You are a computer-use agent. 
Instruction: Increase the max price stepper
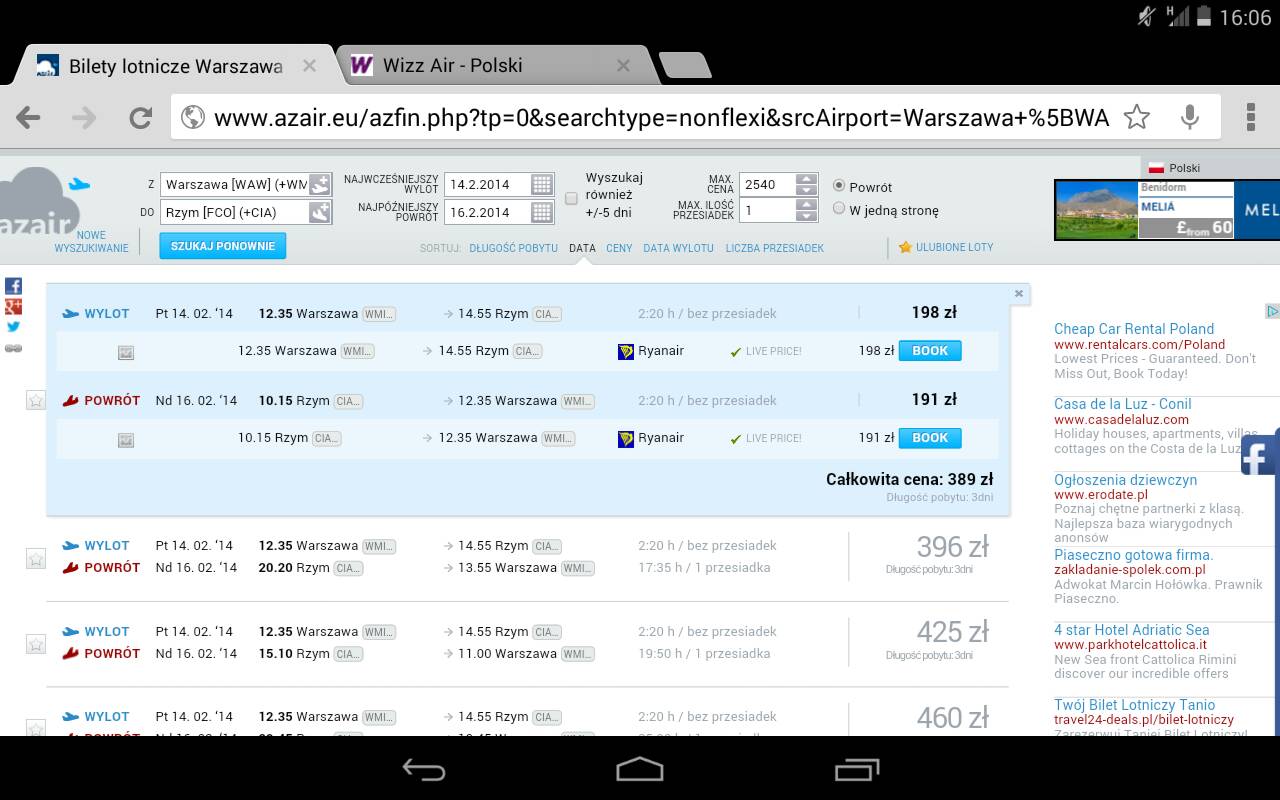tap(807, 179)
